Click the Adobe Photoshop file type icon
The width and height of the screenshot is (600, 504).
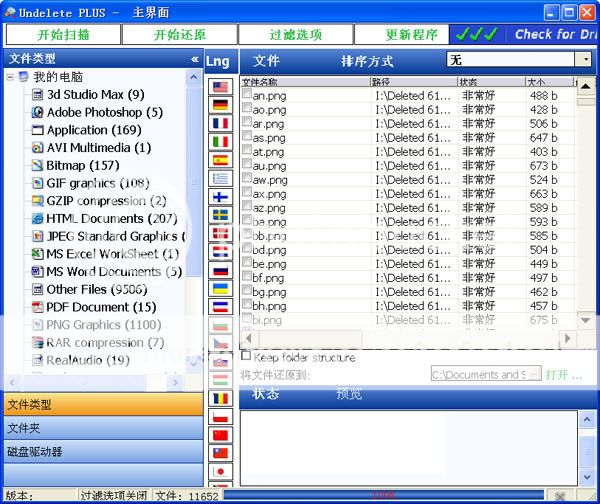pos(37,112)
